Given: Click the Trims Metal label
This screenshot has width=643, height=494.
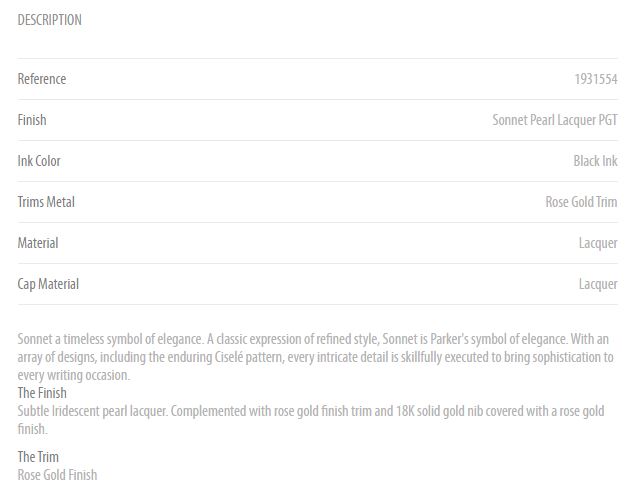Looking at the screenshot, I should [x=46, y=202].
